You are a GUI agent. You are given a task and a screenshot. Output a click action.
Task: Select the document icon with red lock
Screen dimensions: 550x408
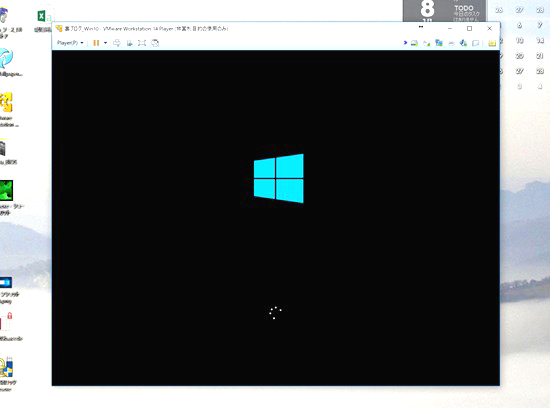(6, 322)
